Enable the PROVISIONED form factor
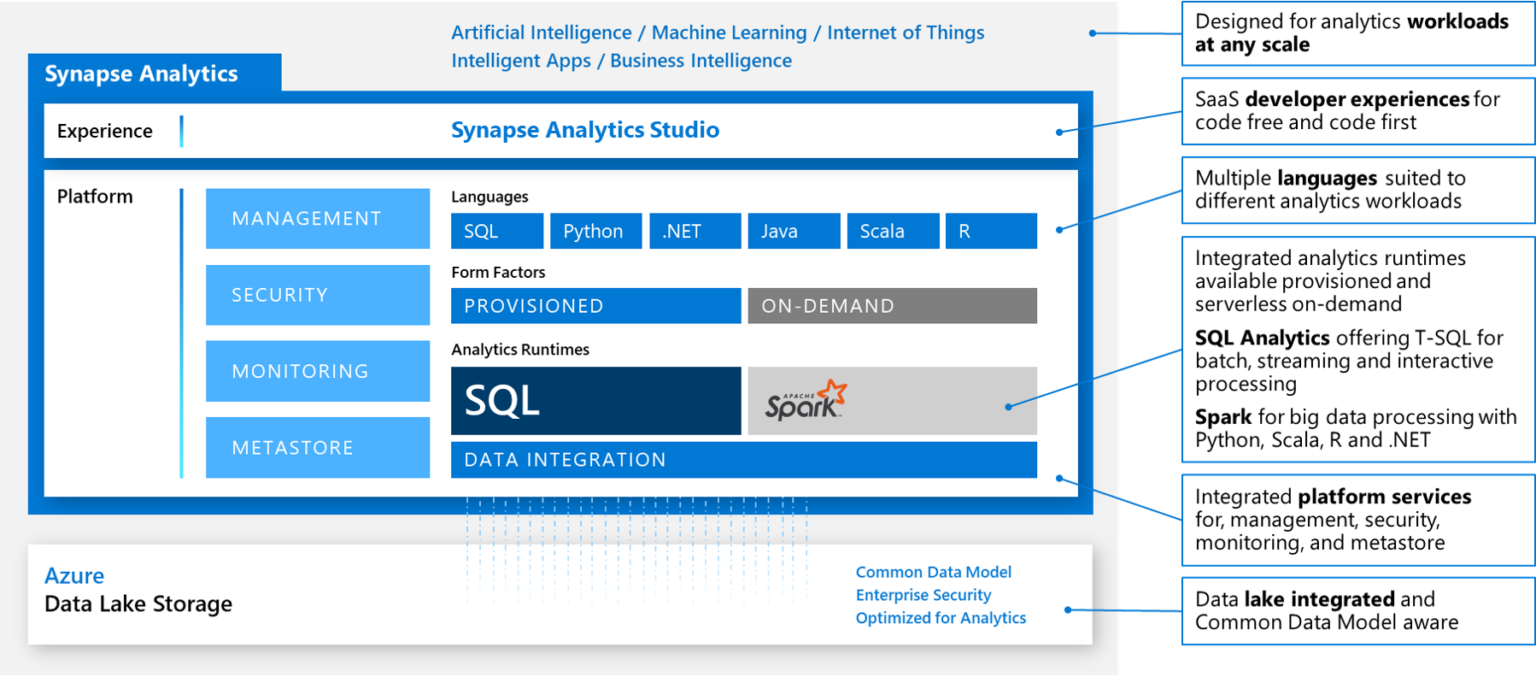Screen dimensions: 1536x677 (595, 306)
